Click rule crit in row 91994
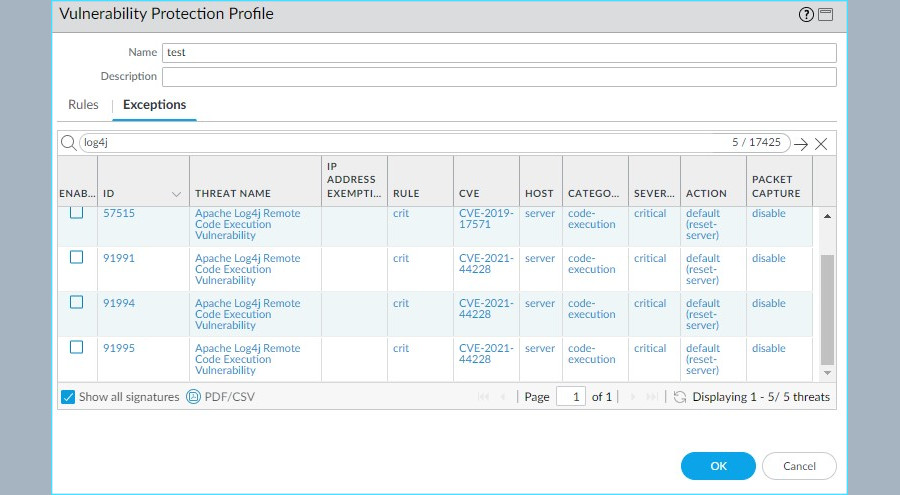Image resolution: width=900 pixels, height=495 pixels. pyautogui.click(x=401, y=303)
